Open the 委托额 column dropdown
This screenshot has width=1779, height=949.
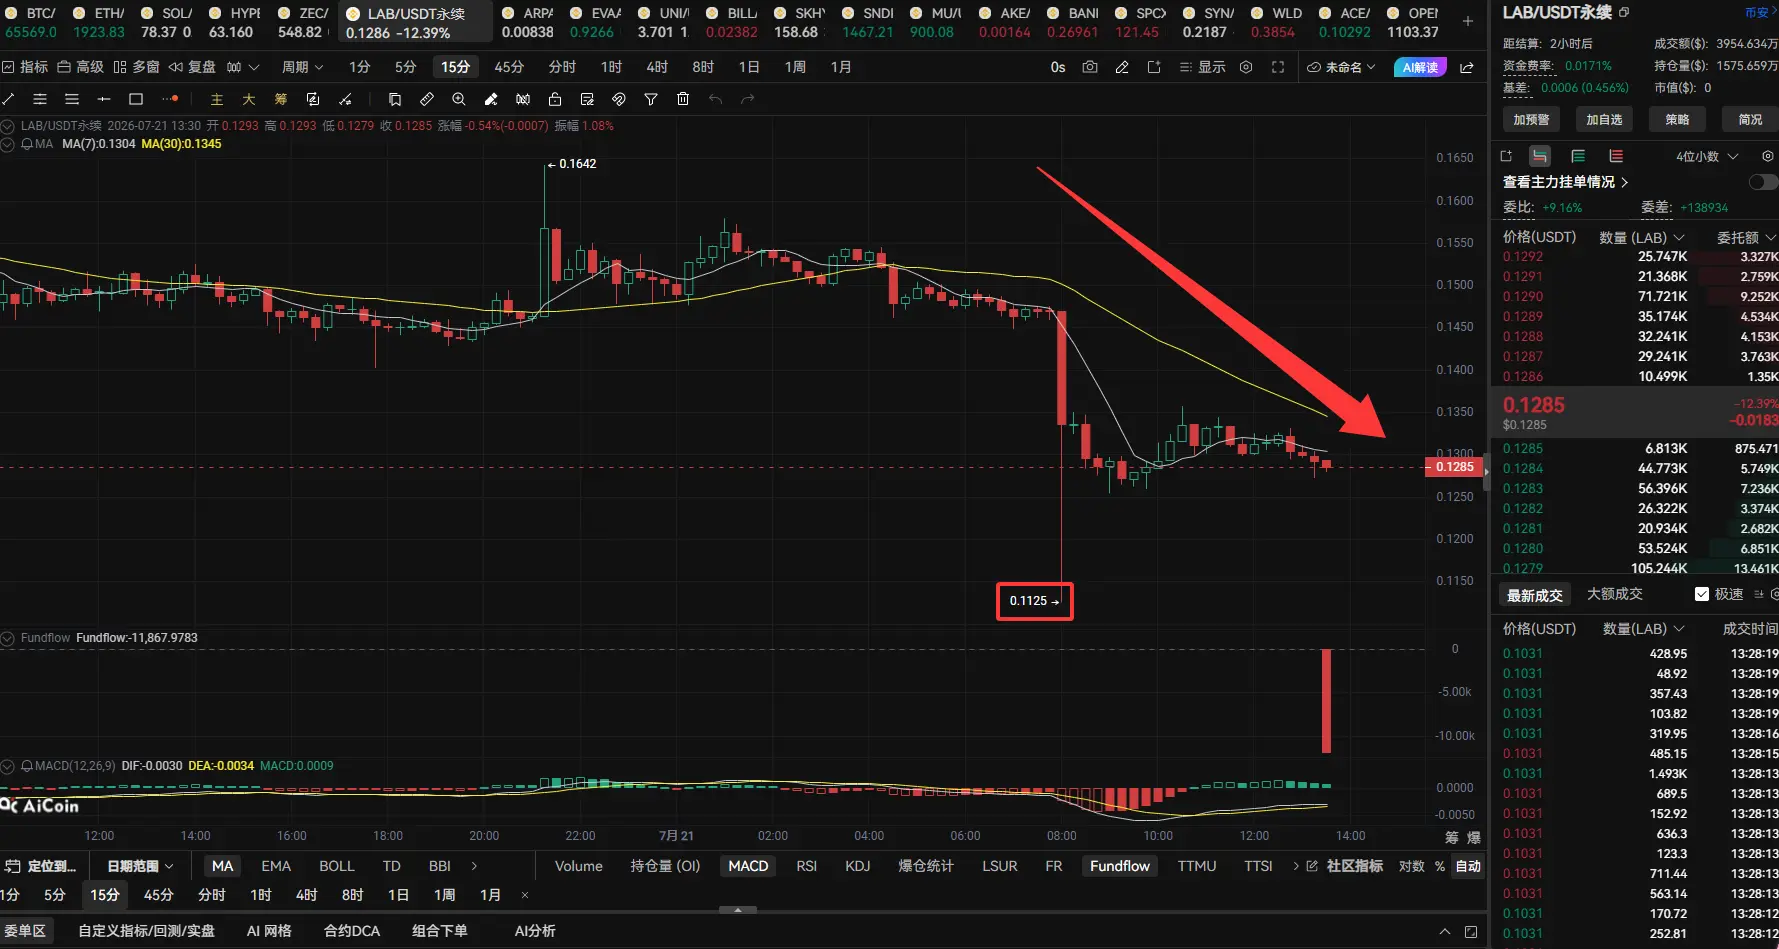[1746, 237]
